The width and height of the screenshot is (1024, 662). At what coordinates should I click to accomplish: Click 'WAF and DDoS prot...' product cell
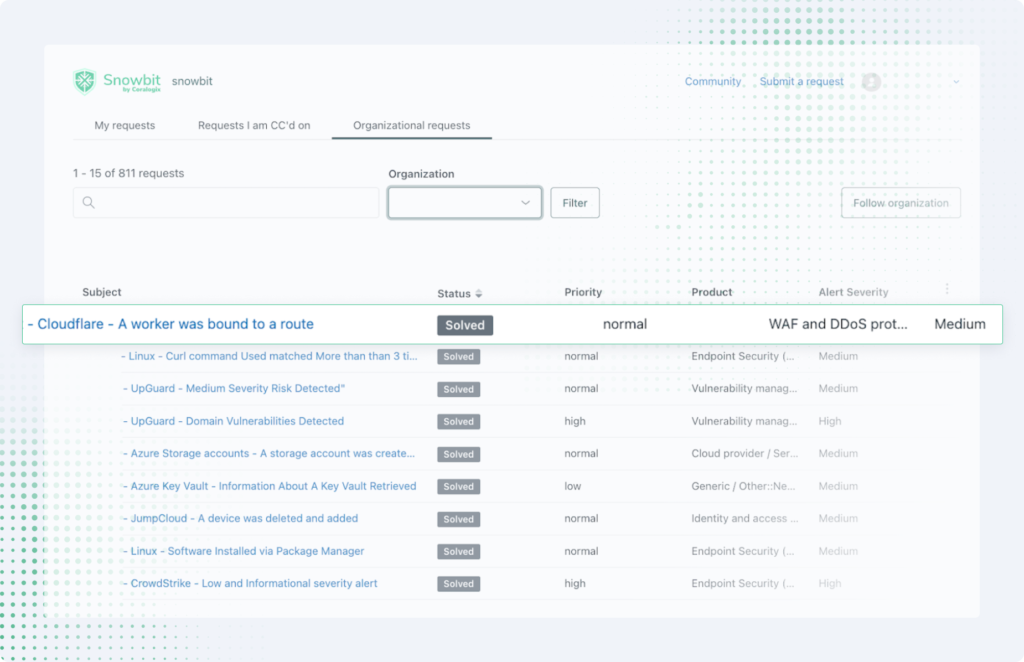(x=838, y=324)
